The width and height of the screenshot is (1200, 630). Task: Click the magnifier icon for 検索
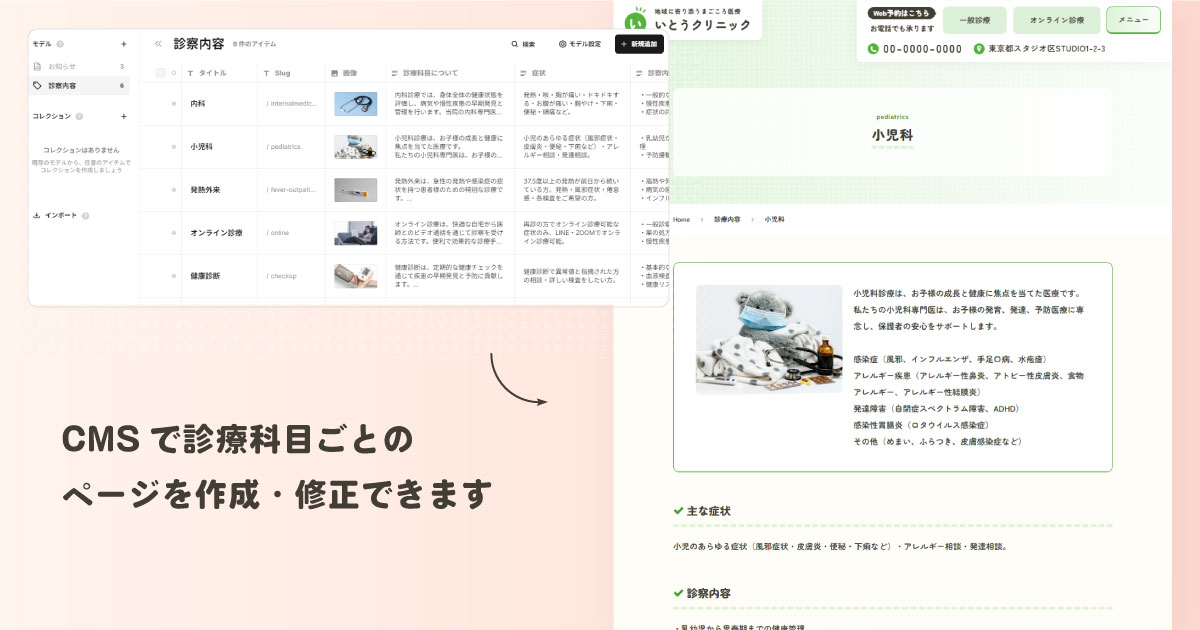pos(515,44)
